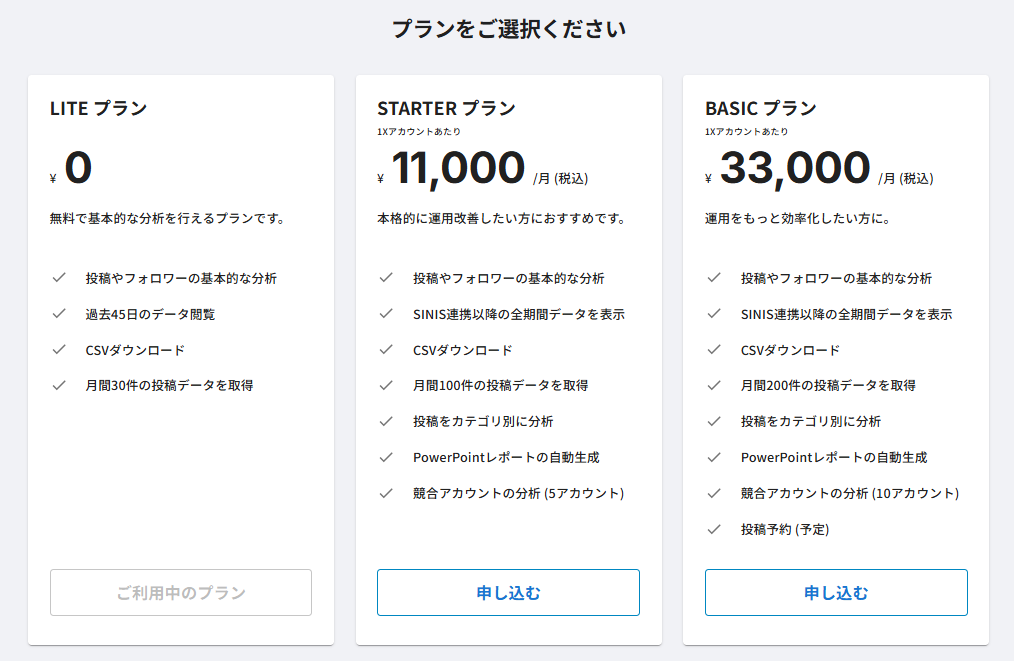Viewport: 1014px width, 661px height.
Task: Click checkmark beside 投稿予約 (予定)
Action: [714, 529]
